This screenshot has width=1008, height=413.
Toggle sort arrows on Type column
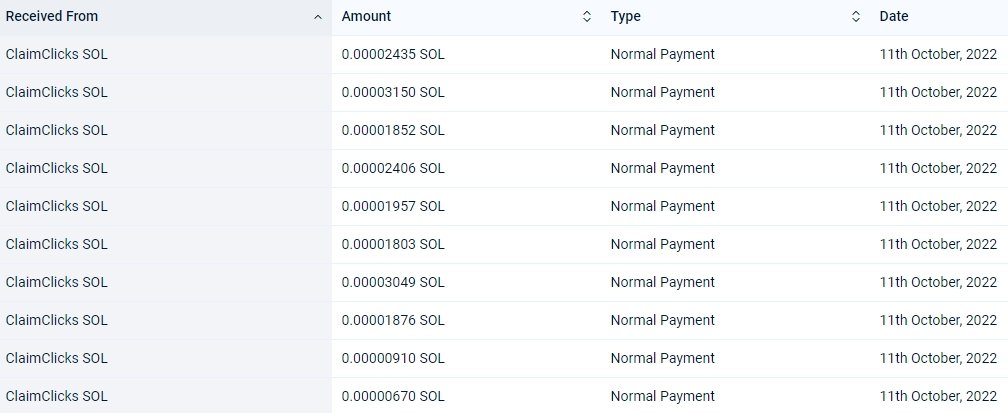point(856,17)
